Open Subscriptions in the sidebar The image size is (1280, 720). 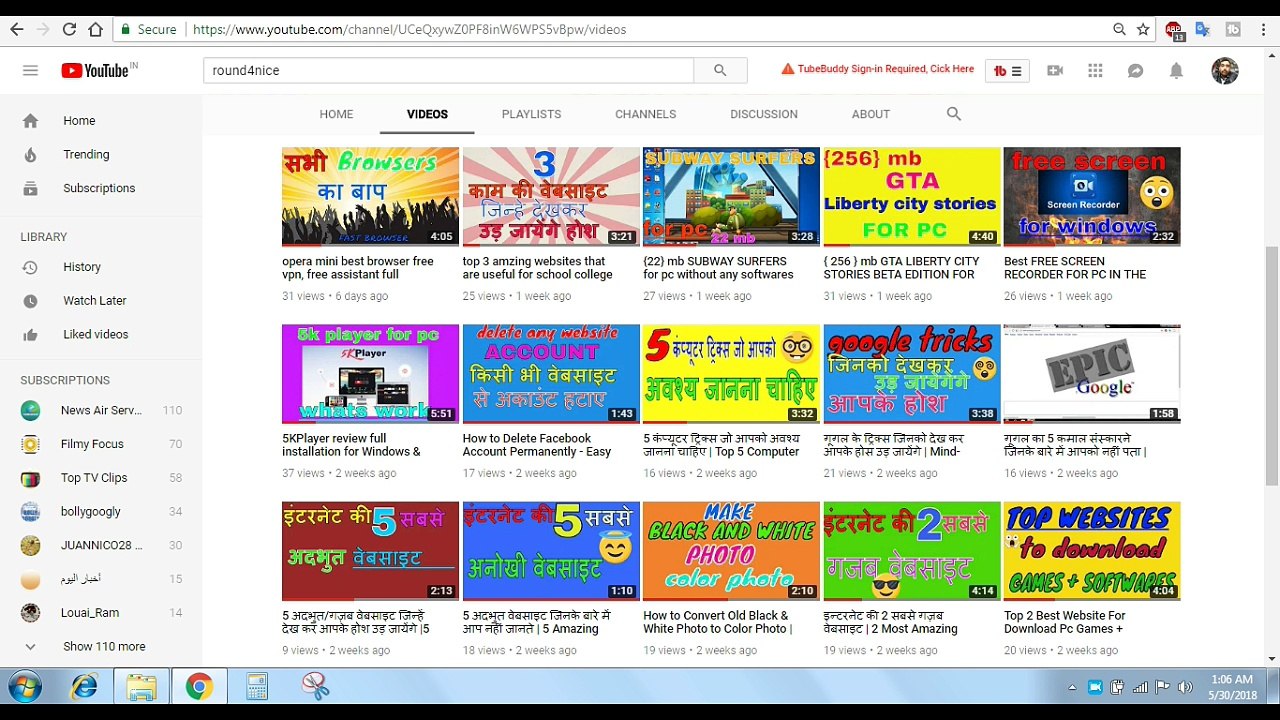point(101,188)
